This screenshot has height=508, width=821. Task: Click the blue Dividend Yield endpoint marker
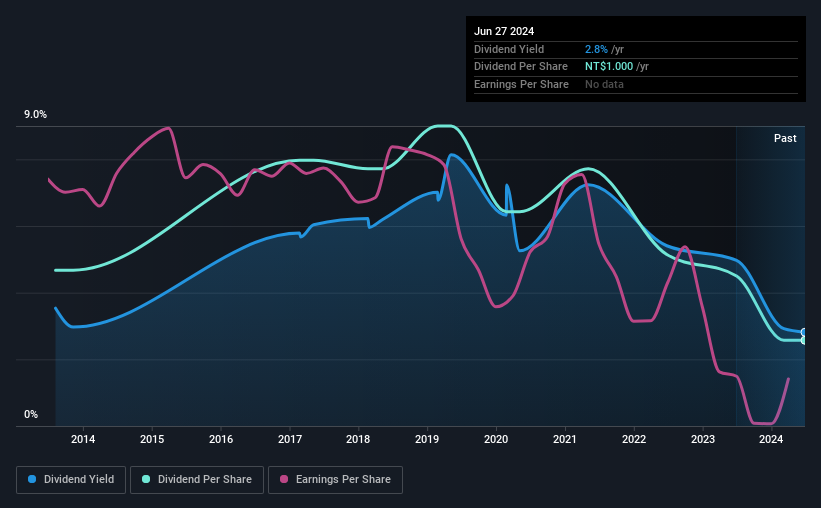804,332
